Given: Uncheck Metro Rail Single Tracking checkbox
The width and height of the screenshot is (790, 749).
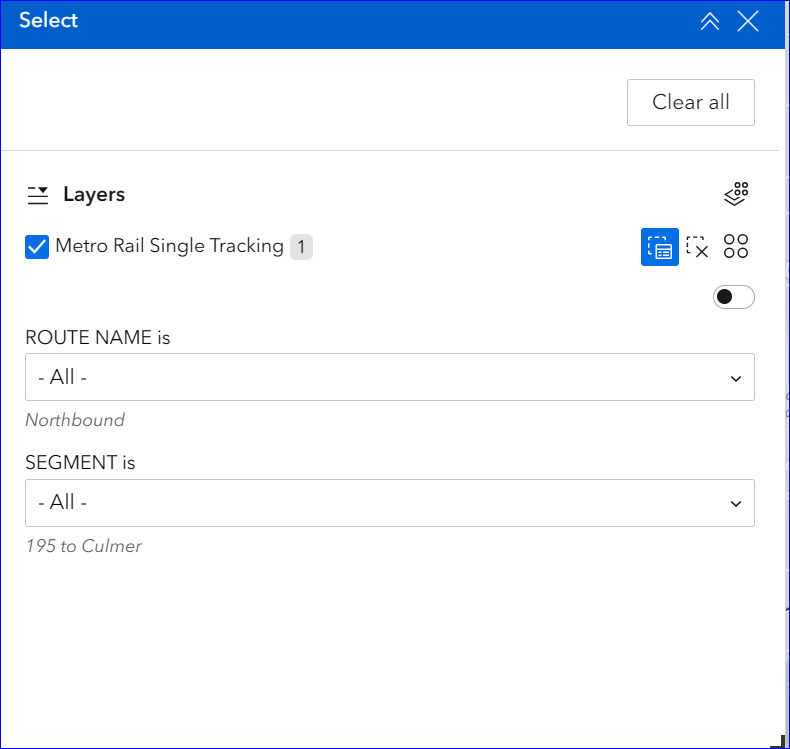Looking at the screenshot, I should 37,247.
